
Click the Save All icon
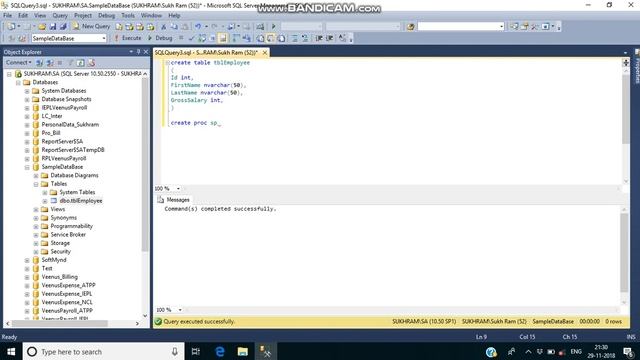63,27
